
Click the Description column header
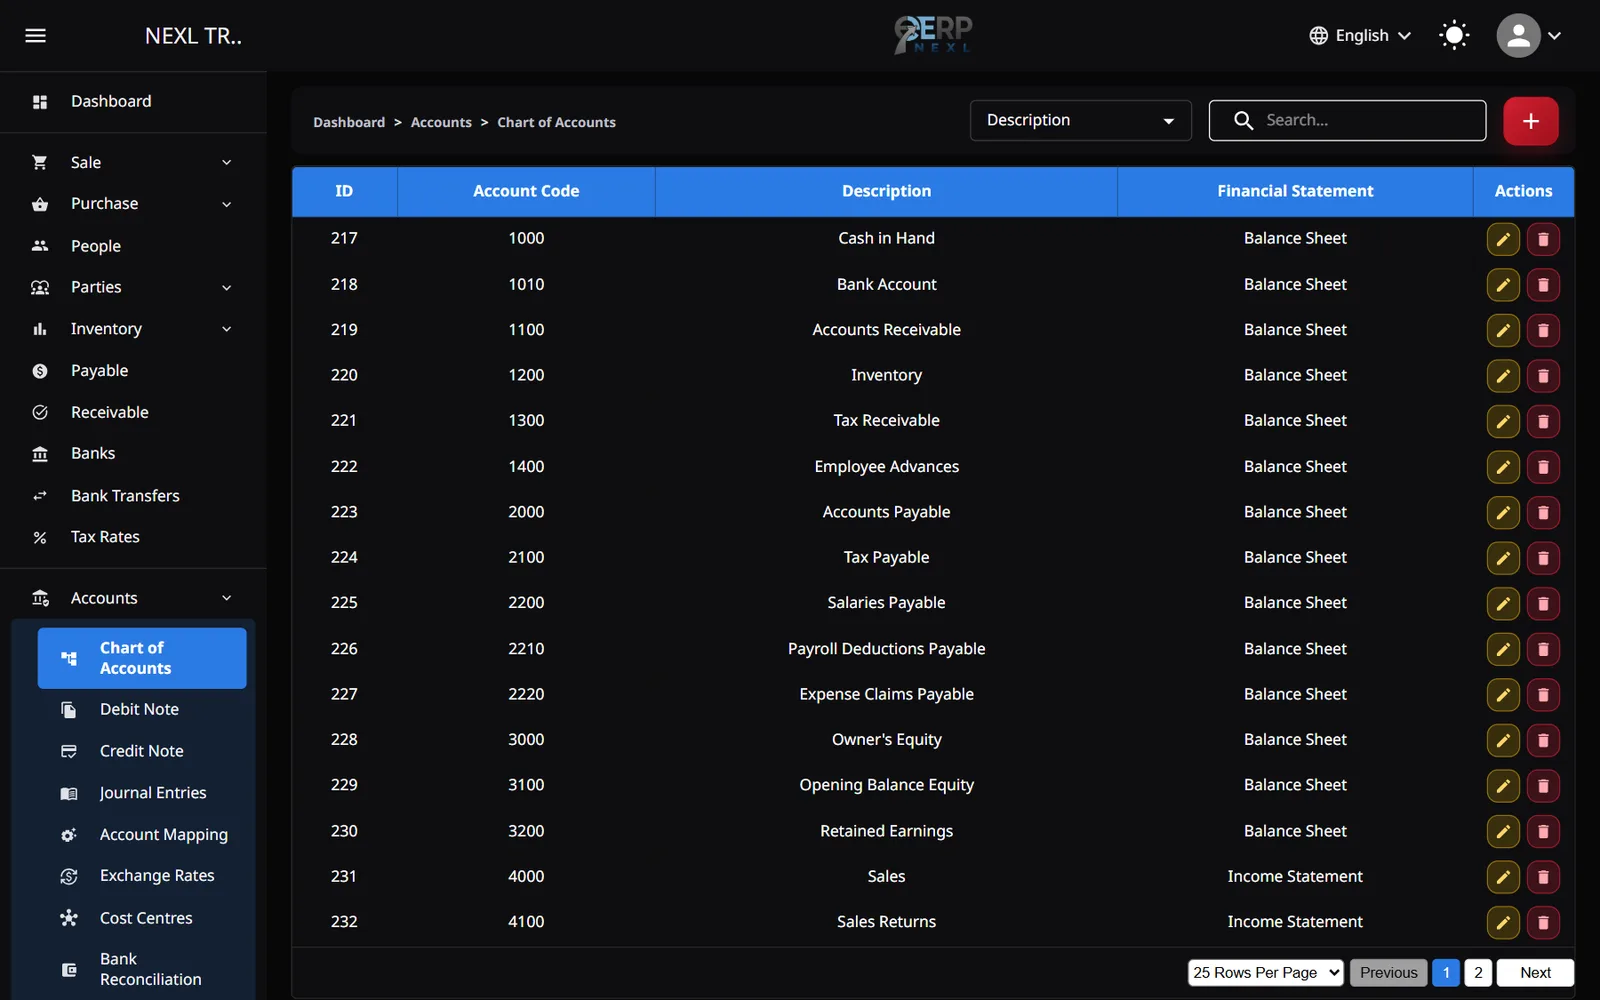[886, 191]
